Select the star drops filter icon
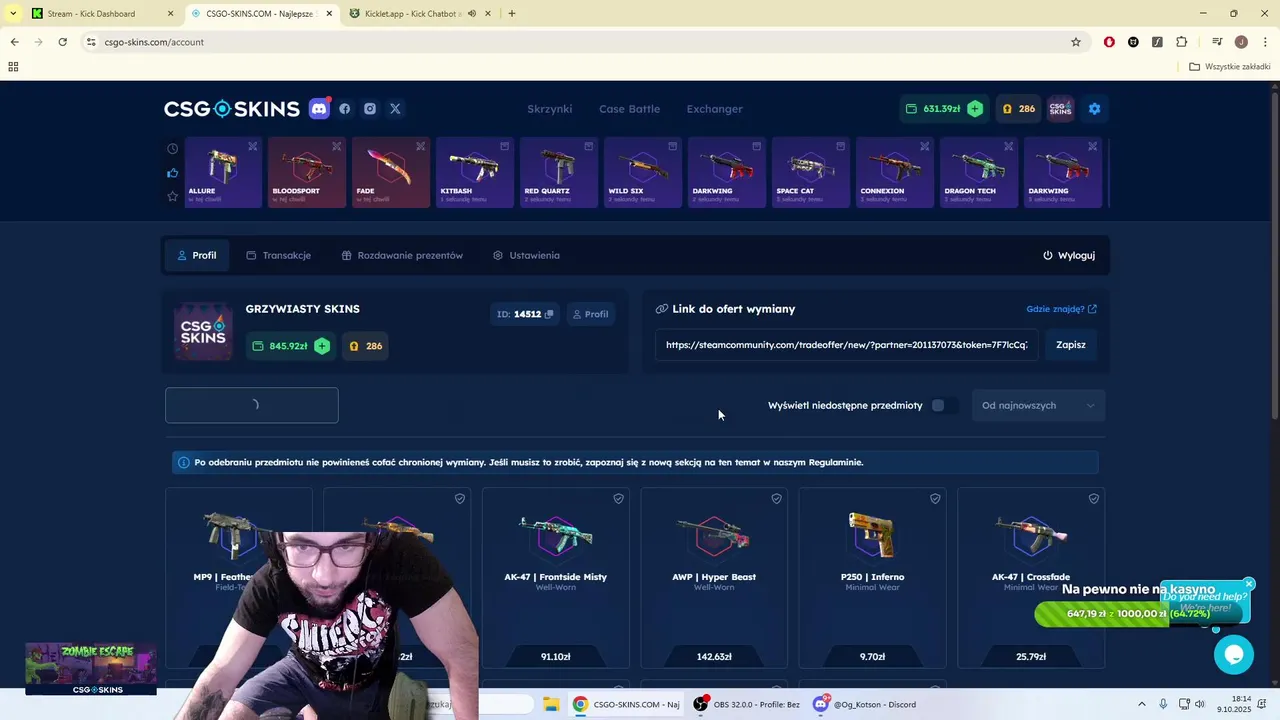 (x=173, y=196)
